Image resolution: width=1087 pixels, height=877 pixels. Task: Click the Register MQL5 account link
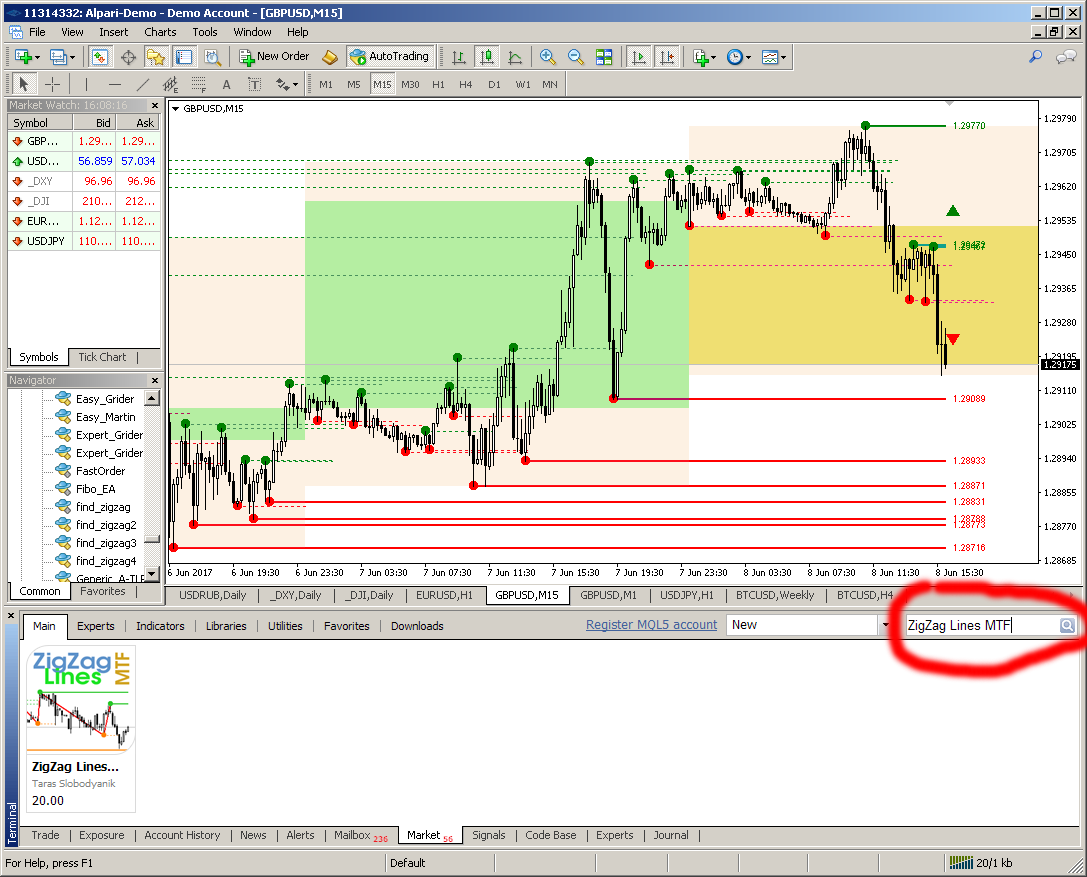(x=652, y=625)
